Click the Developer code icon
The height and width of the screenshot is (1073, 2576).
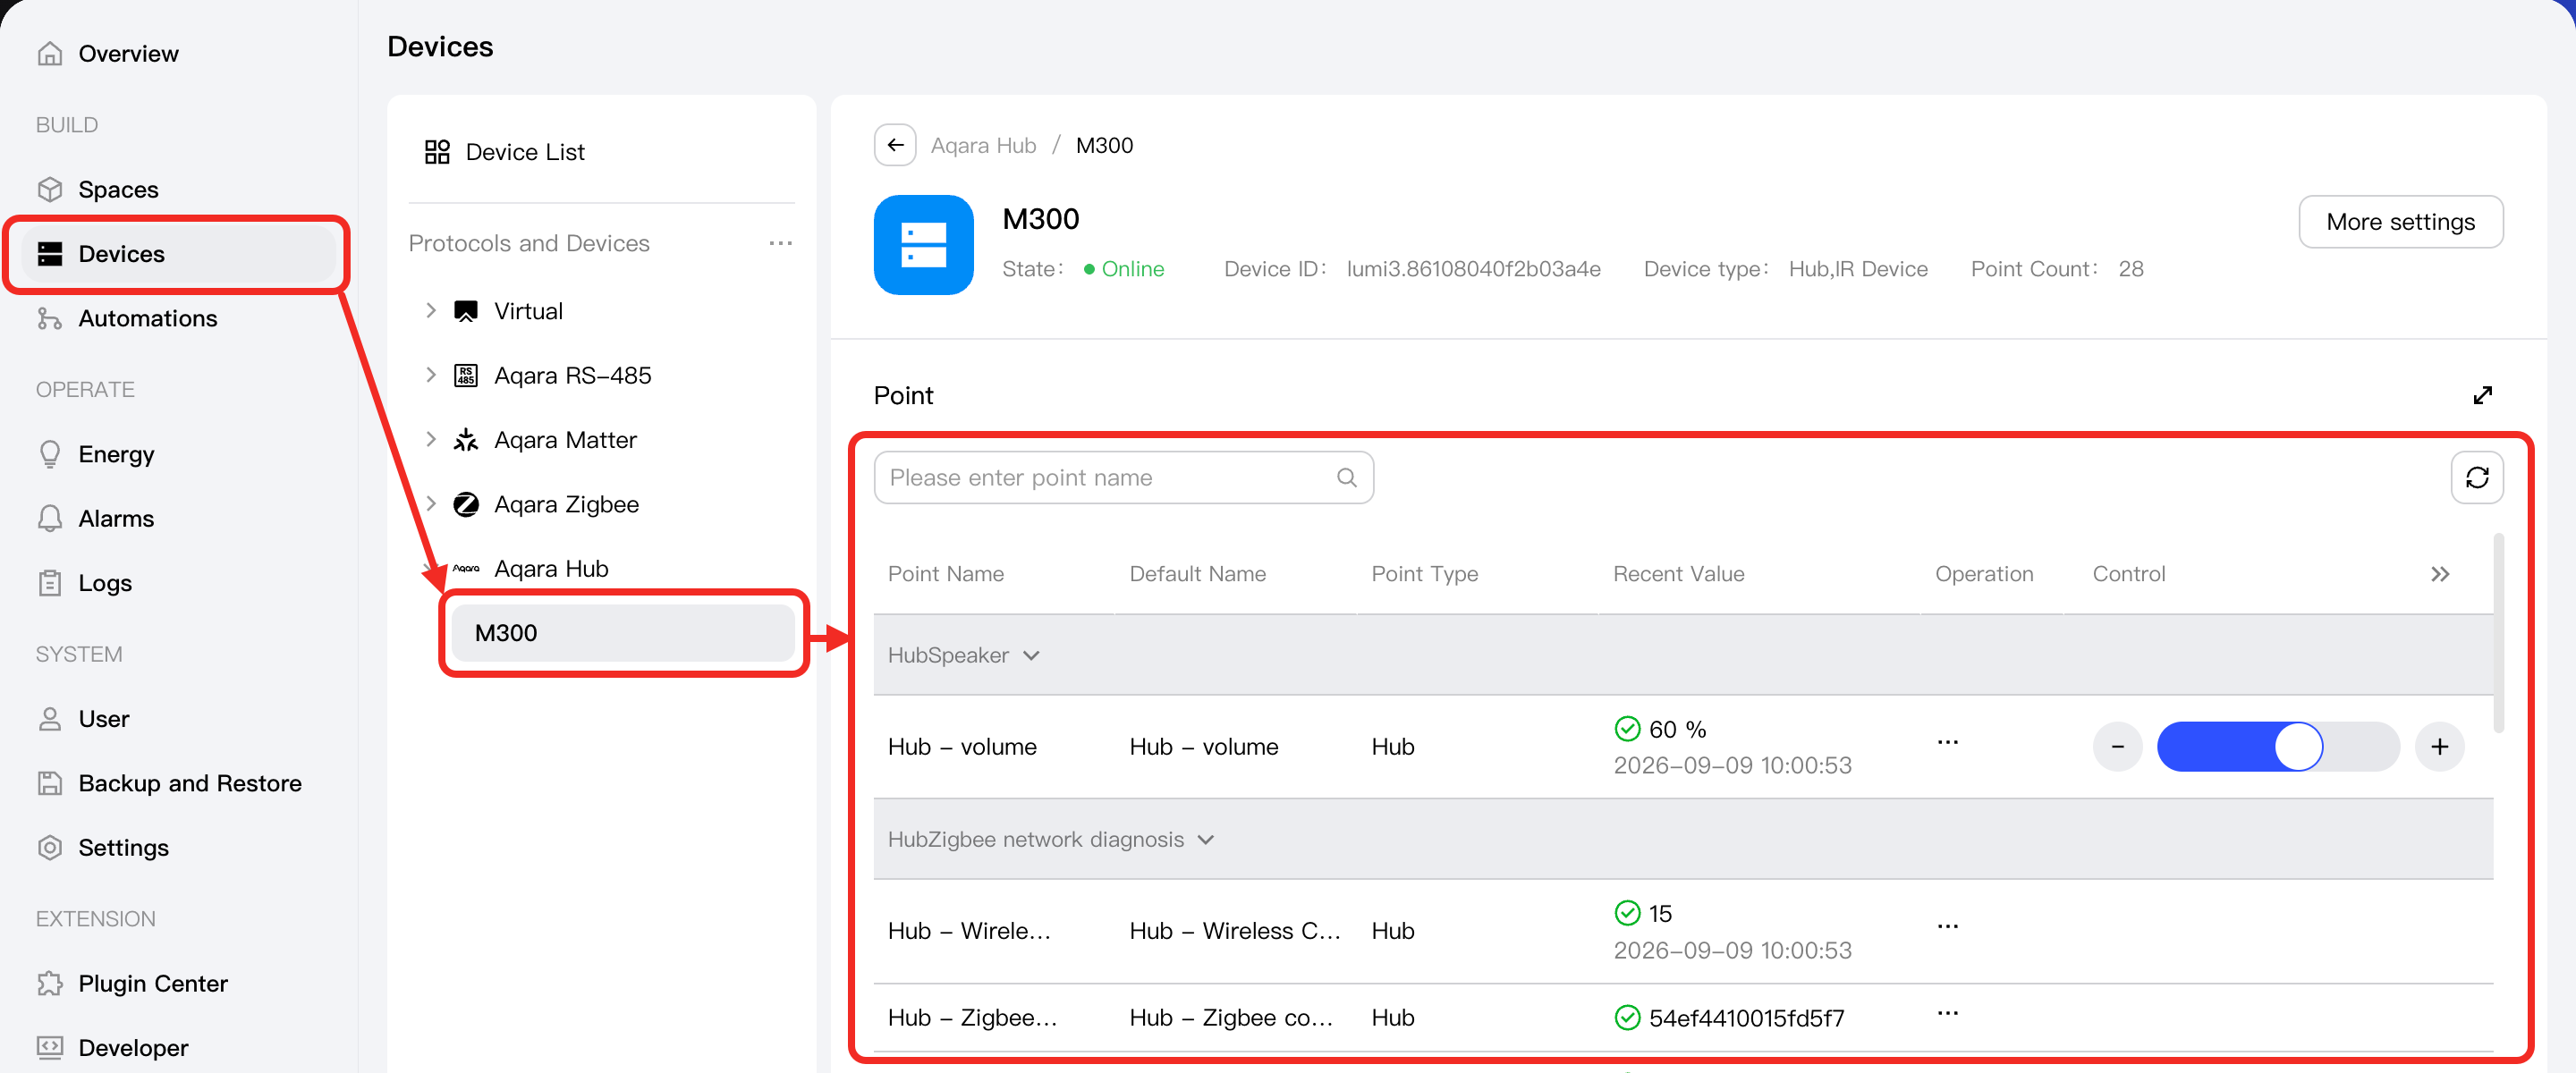click(x=49, y=1047)
